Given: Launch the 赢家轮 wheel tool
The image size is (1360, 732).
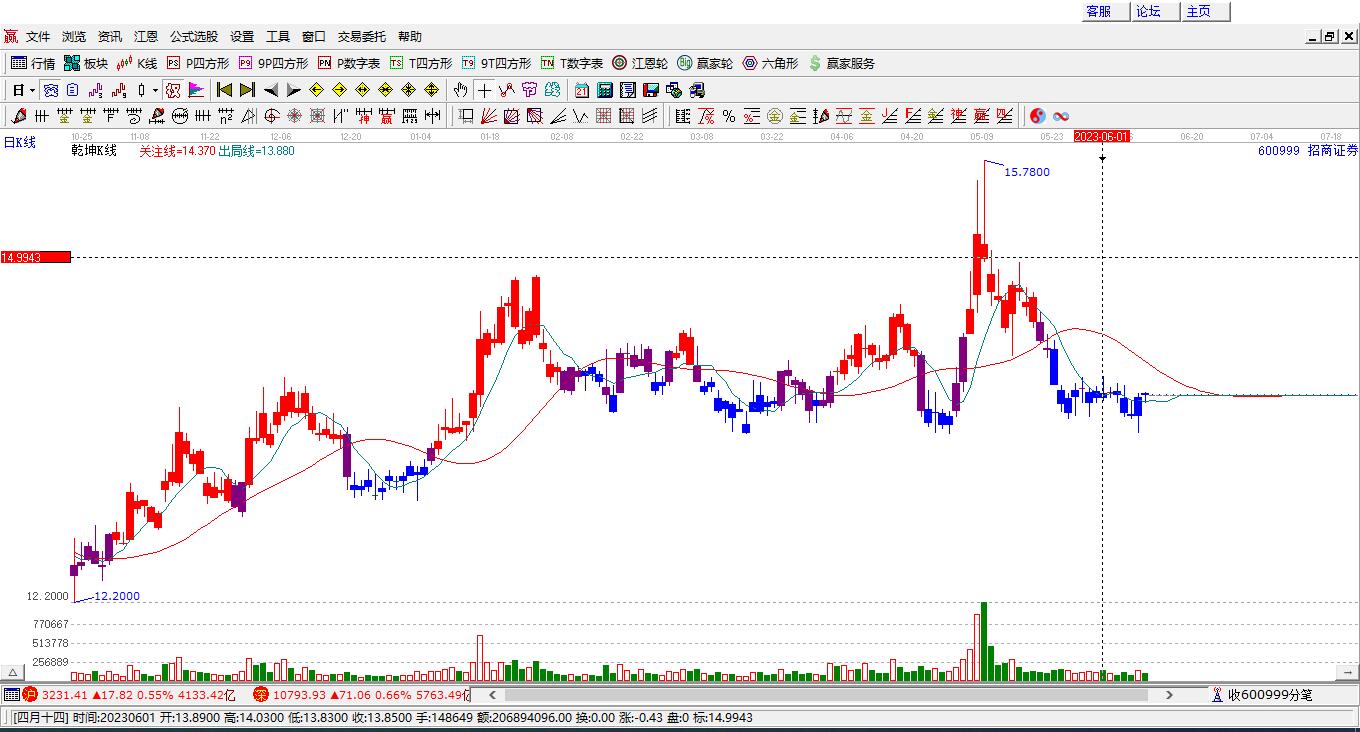Looking at the screenshot, I should tap(705, 63).
